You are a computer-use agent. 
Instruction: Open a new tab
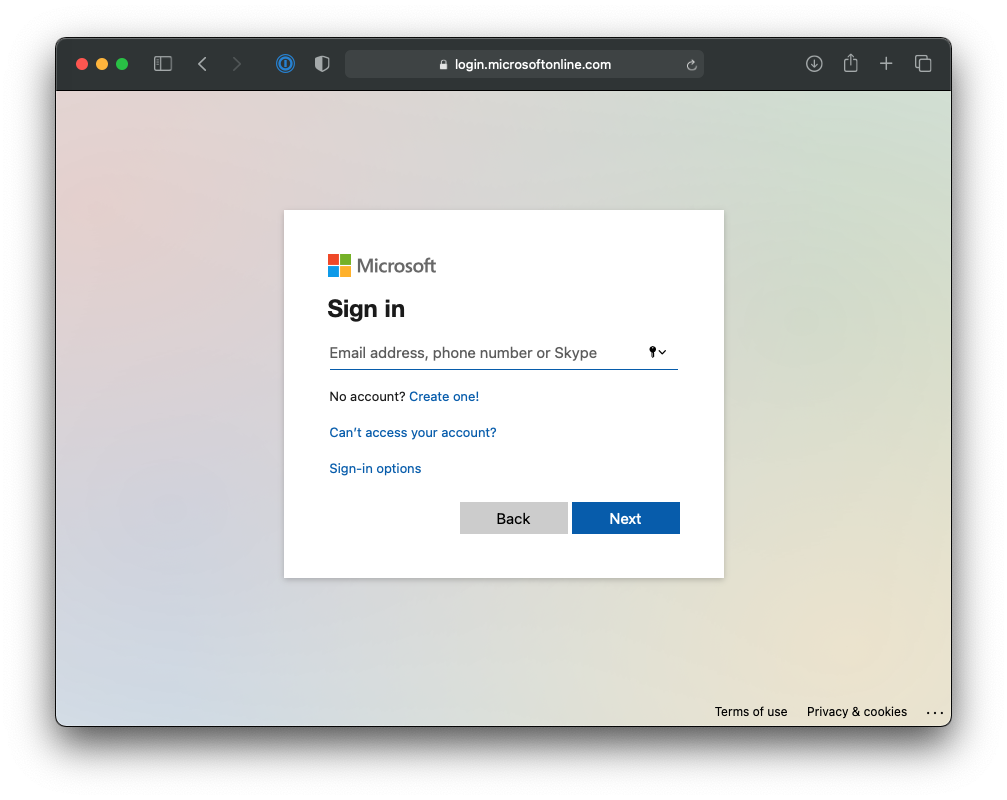tap(886, 64)
